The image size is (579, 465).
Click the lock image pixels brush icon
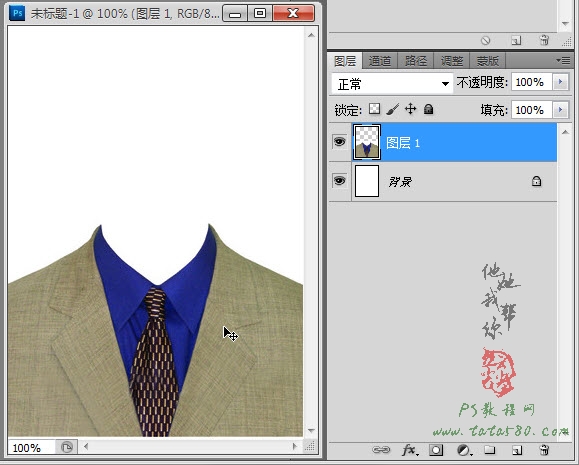click(393, 109)
